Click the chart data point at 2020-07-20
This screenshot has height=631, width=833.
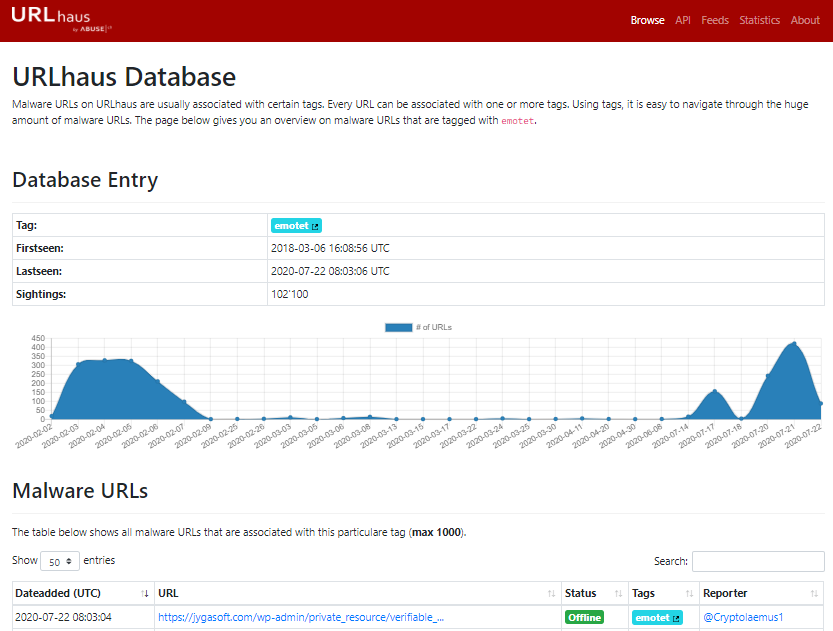point(768,376)
